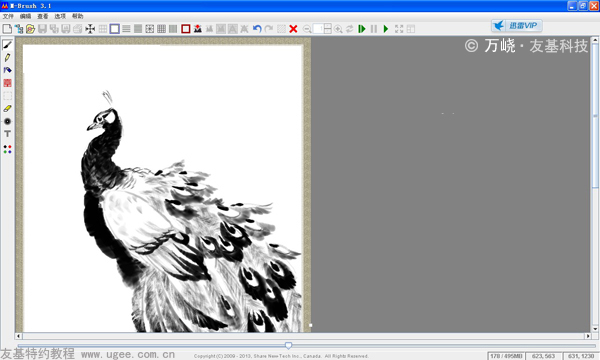This screenshot has width=600, height=360.
Task: Toggle the fullscreen expand icon
Action: [399, 29]
